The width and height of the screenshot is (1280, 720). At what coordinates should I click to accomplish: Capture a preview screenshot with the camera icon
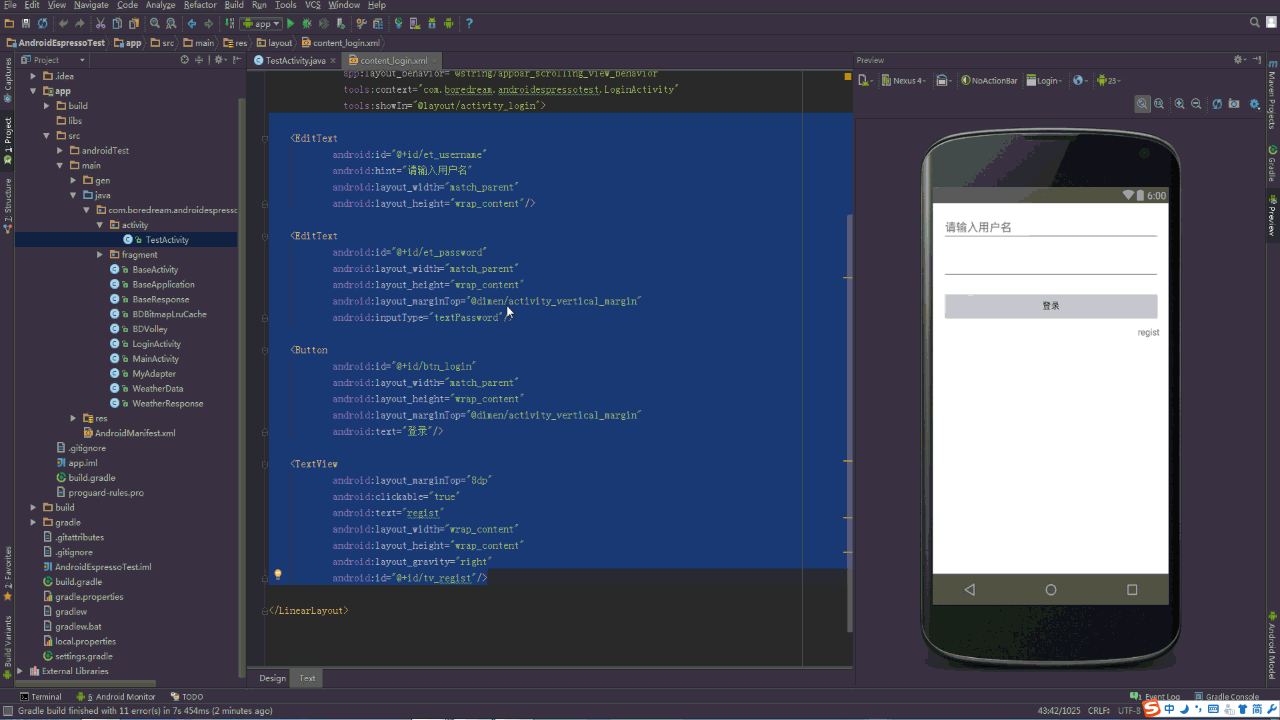1232,104
